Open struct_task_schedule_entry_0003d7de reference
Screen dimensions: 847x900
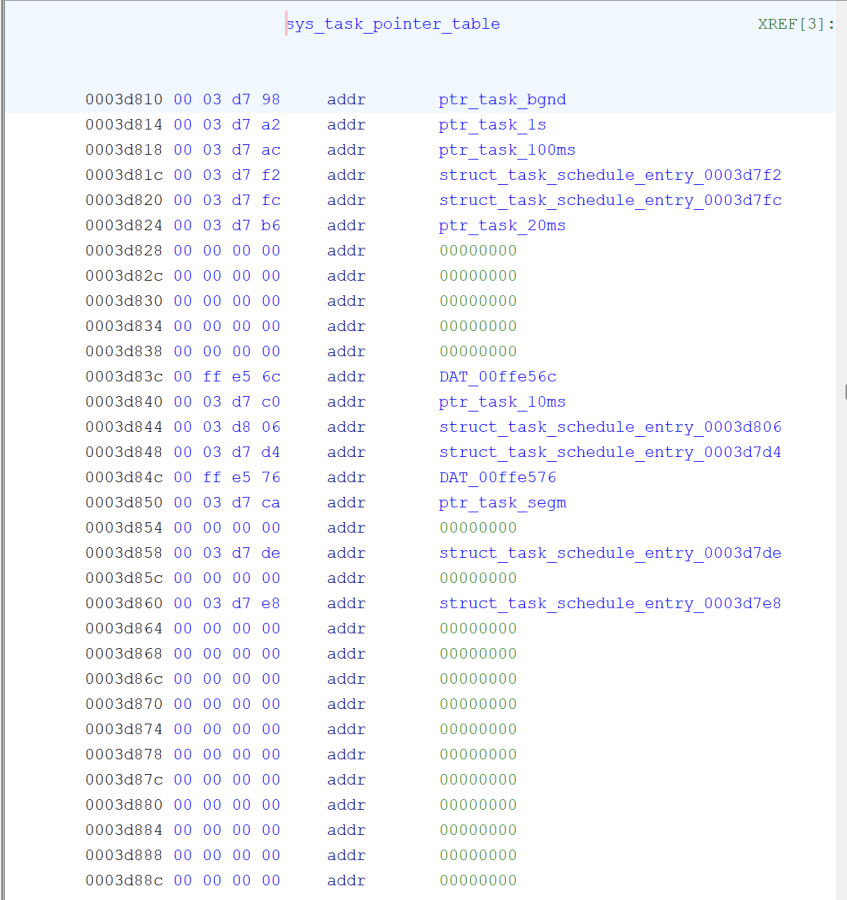click(610, 553)
